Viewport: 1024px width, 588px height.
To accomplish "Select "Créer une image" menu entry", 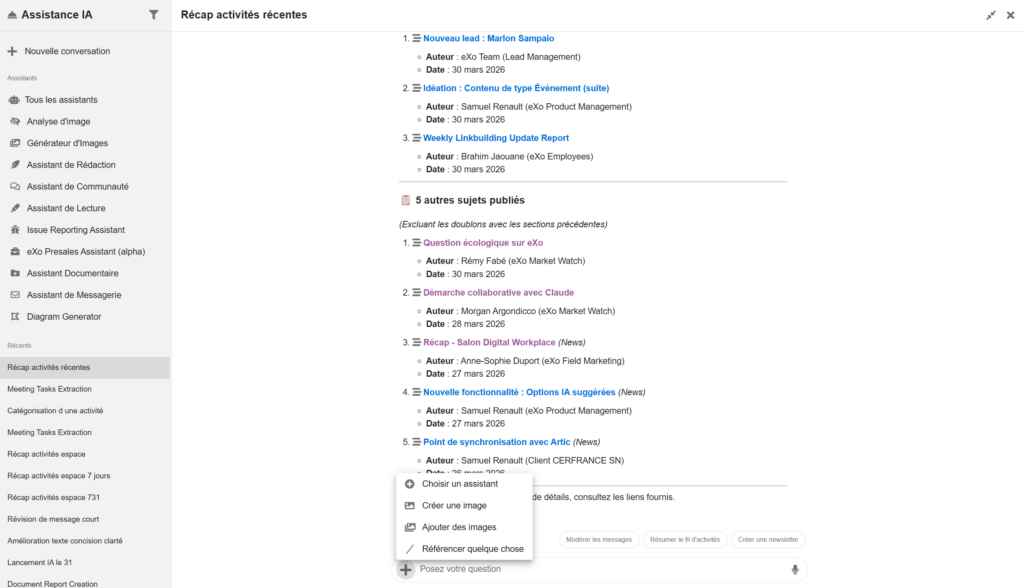I will 454,506.
